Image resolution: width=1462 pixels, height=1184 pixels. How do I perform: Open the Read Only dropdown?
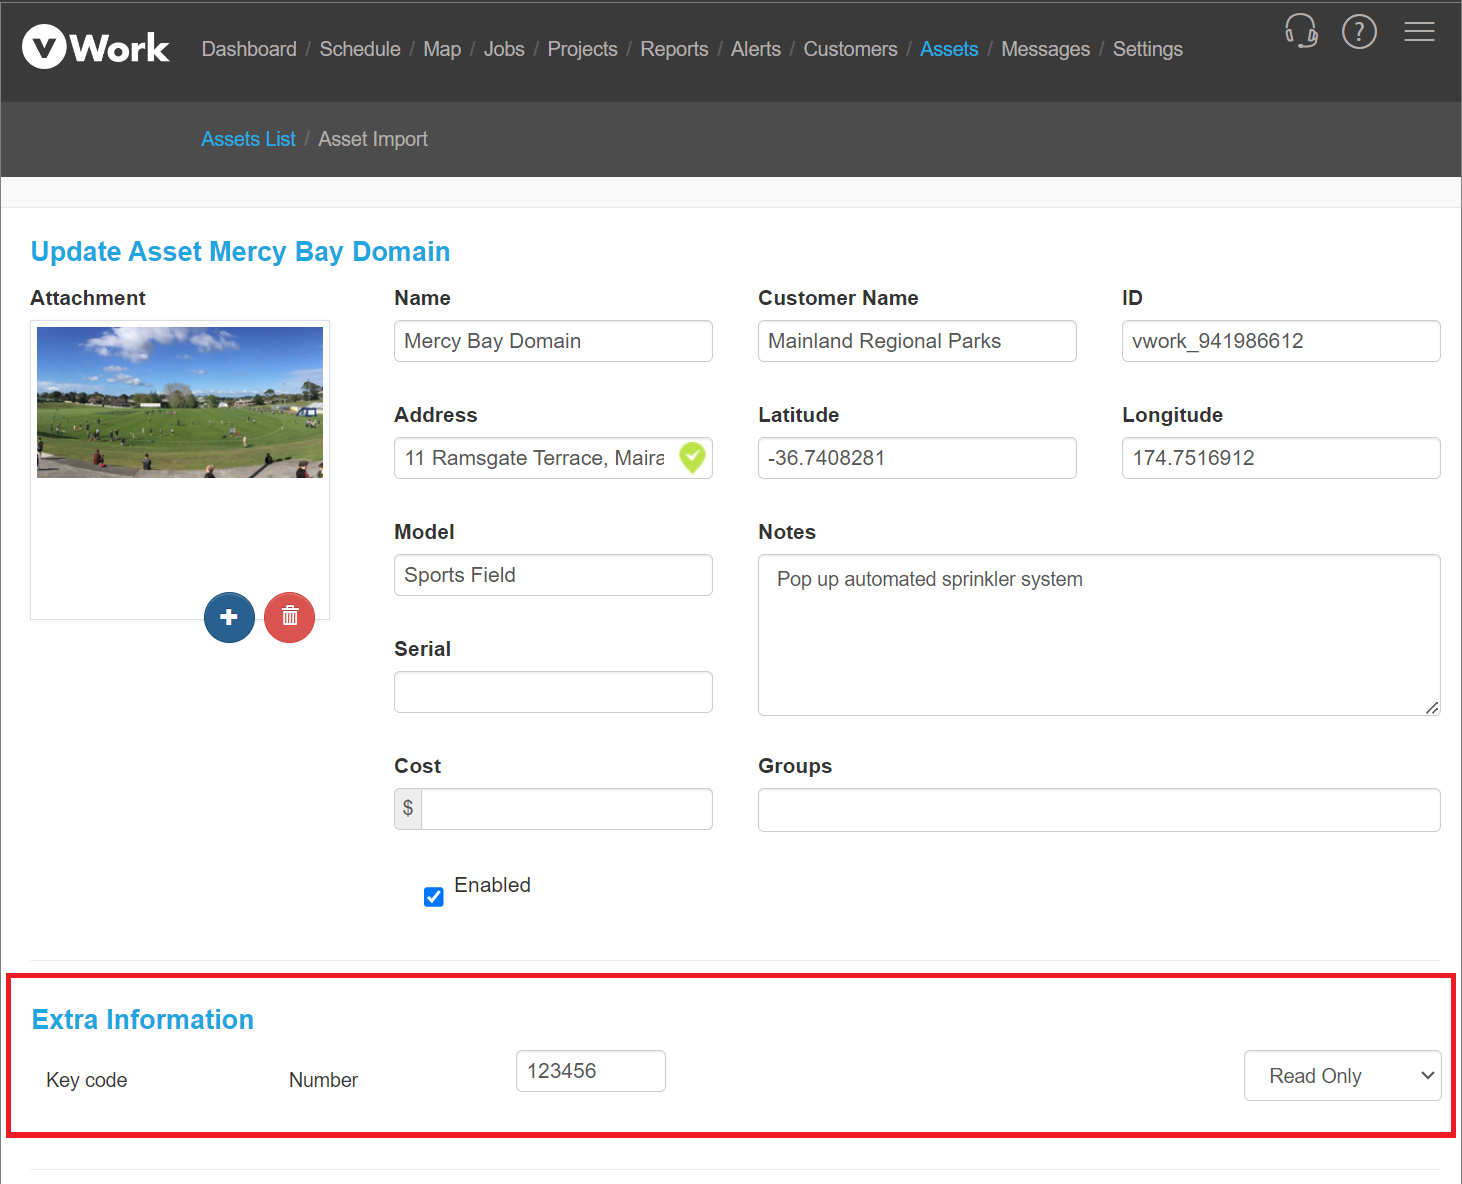(x=1342, y=1075)
